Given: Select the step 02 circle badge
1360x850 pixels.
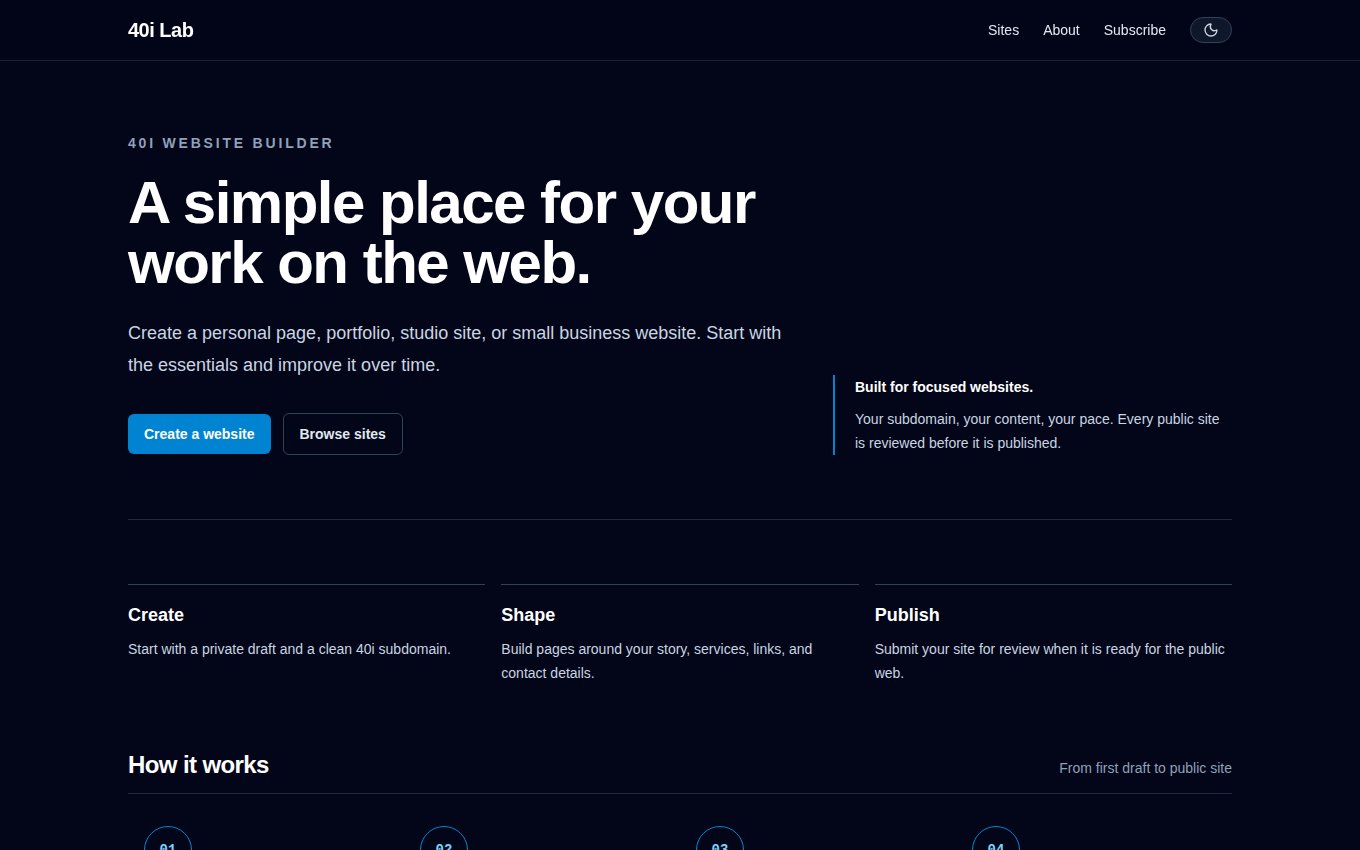Looking at the screenshot, I should click(x=444, y=838).
